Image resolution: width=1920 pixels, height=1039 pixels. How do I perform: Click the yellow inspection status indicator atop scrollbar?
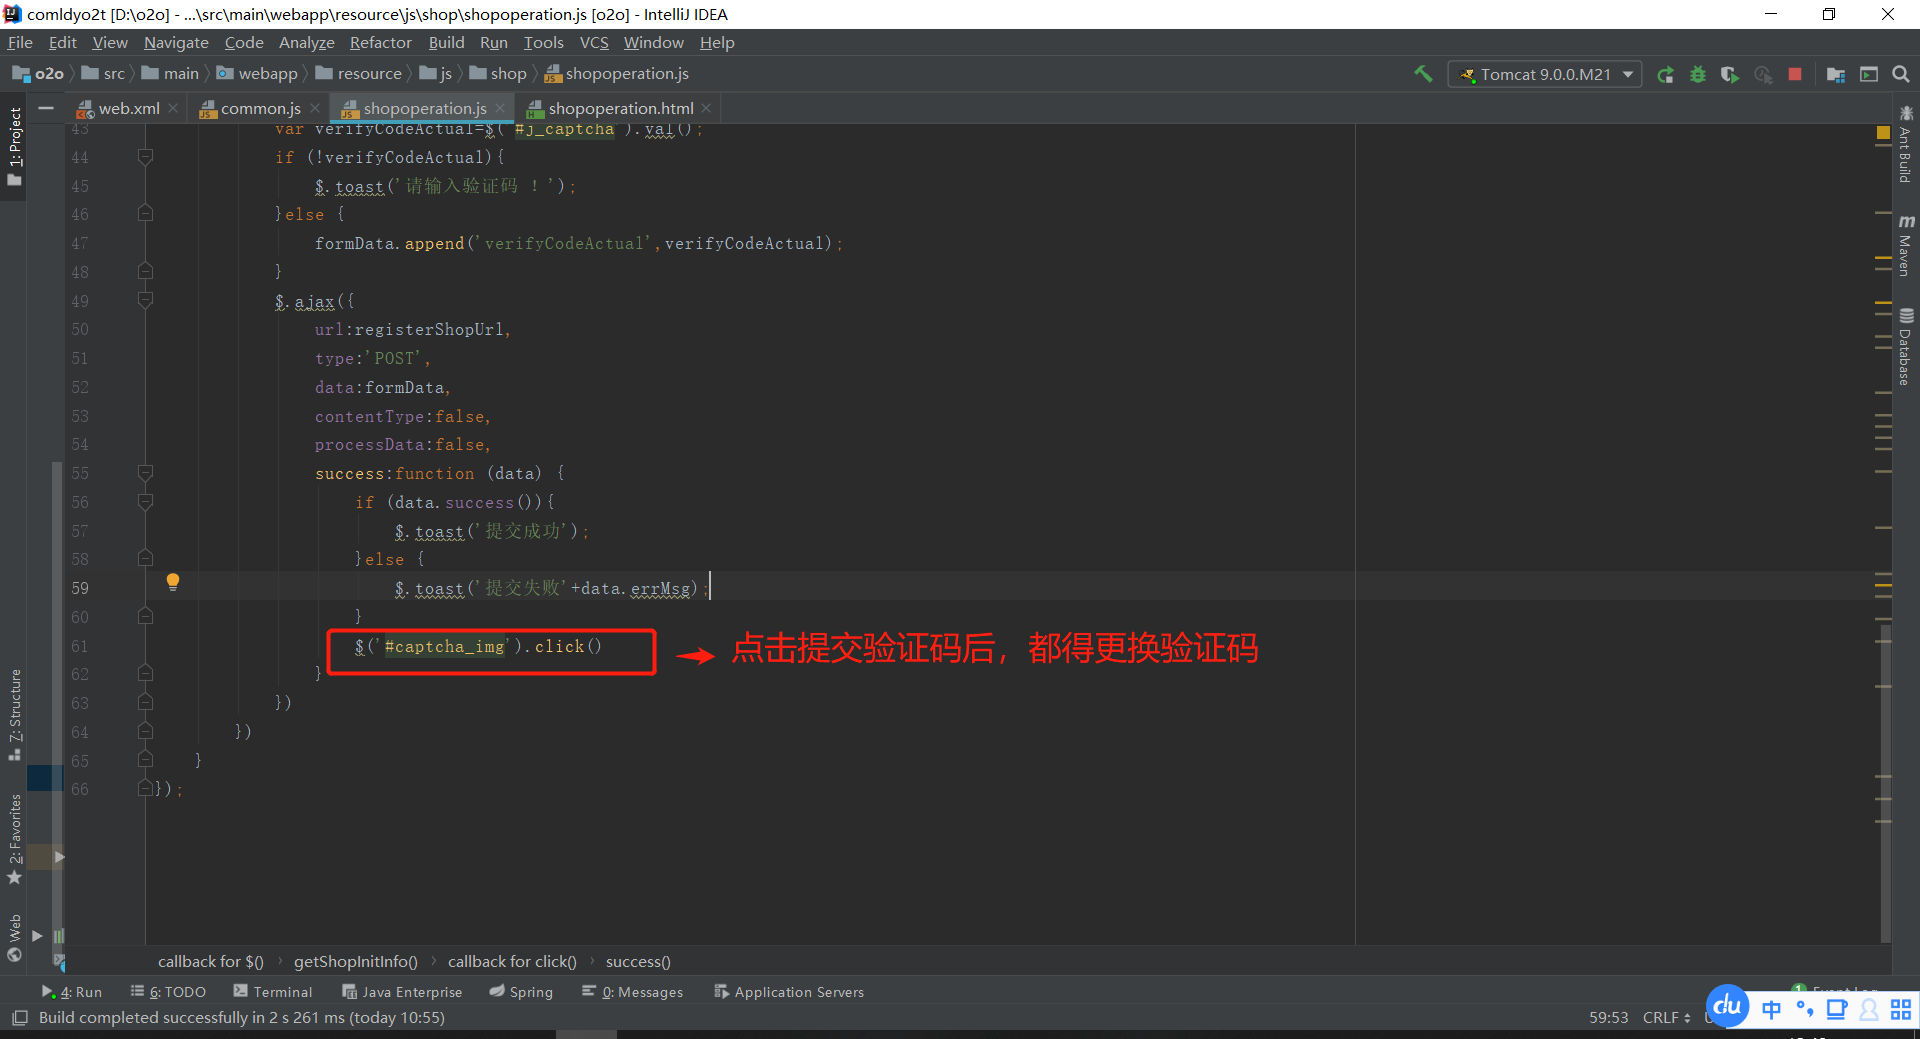1883,133
